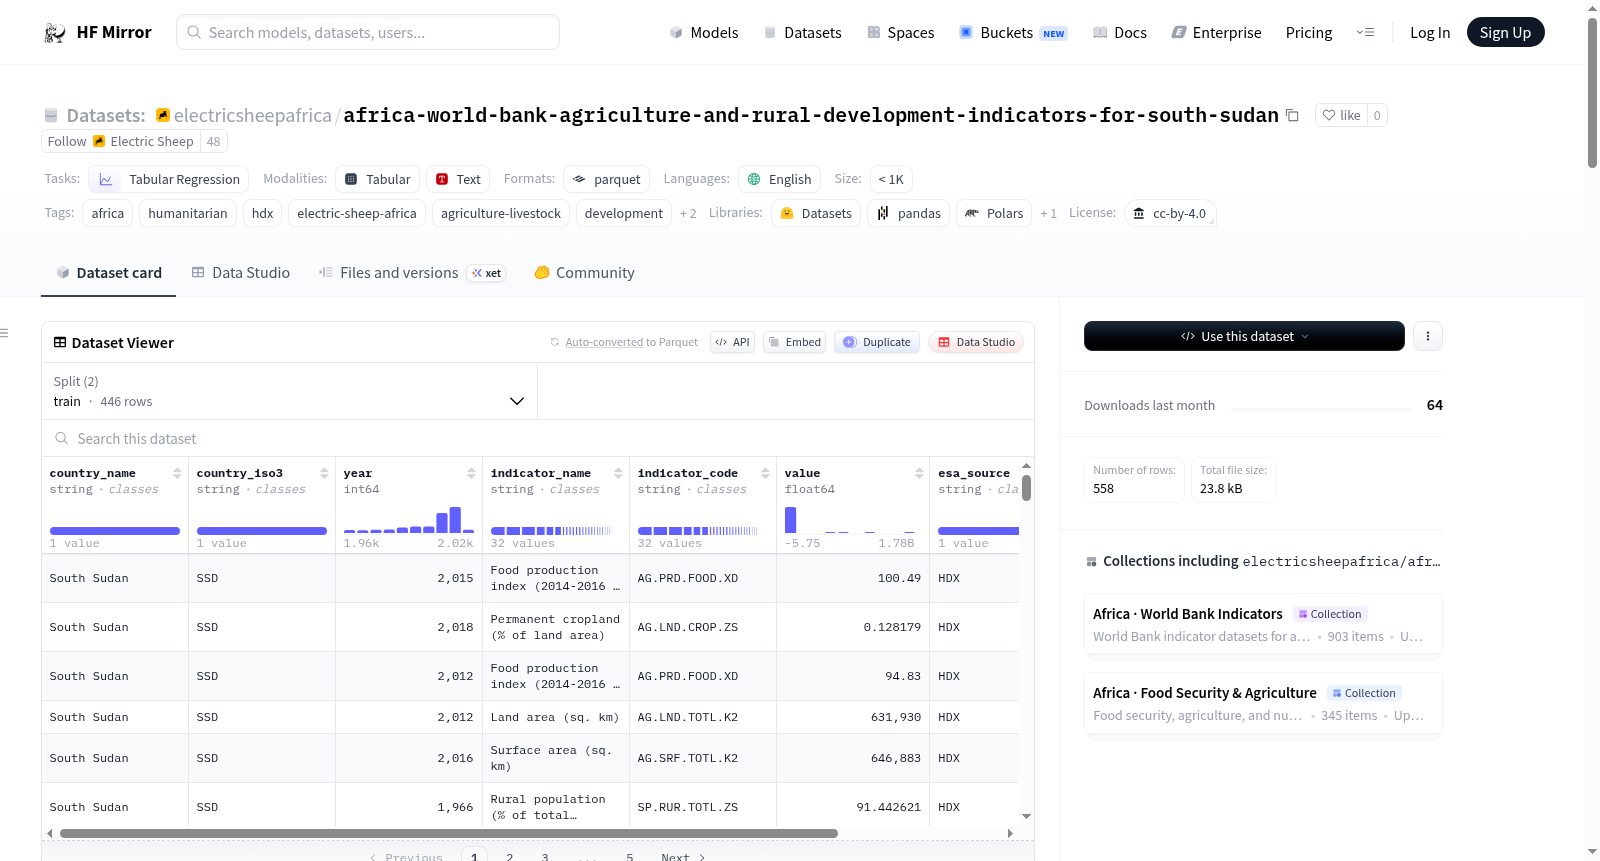This screenshot has width=1600, height=861.
Task: Open the Embed viewer option
Action: (x=794, y=342)
